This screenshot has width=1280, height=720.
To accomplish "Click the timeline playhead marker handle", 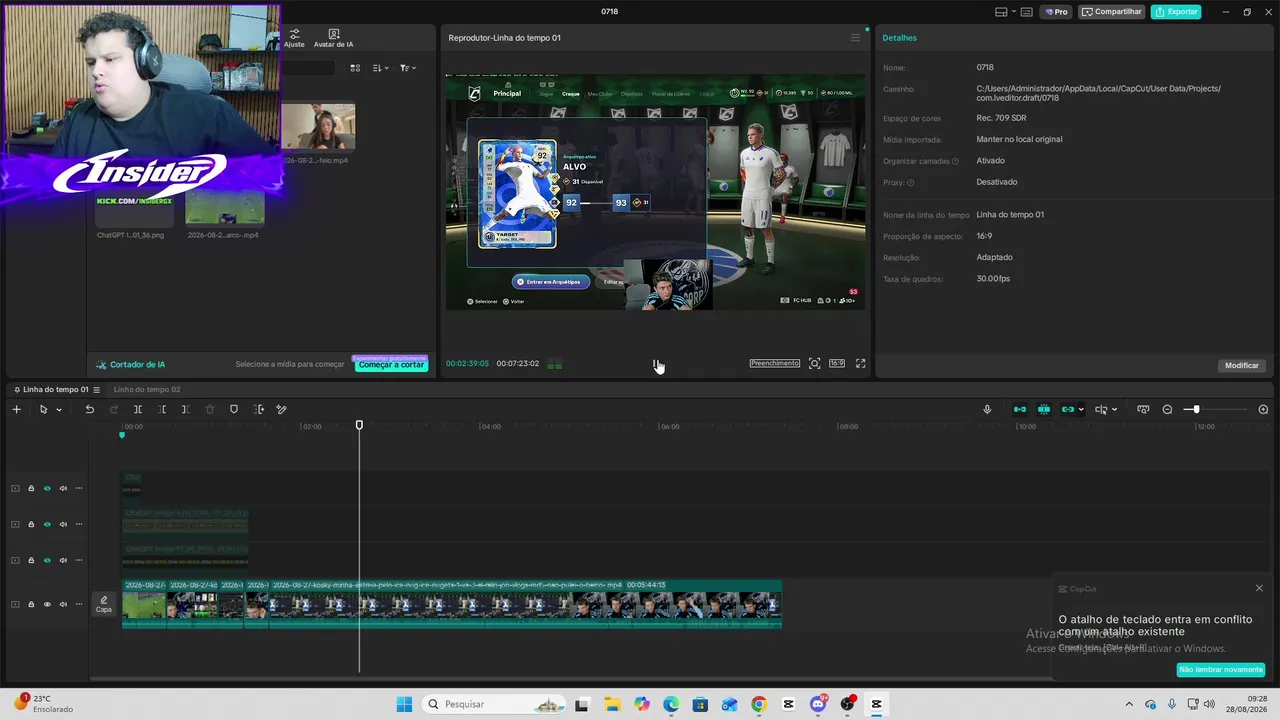I will click(359, 425).
